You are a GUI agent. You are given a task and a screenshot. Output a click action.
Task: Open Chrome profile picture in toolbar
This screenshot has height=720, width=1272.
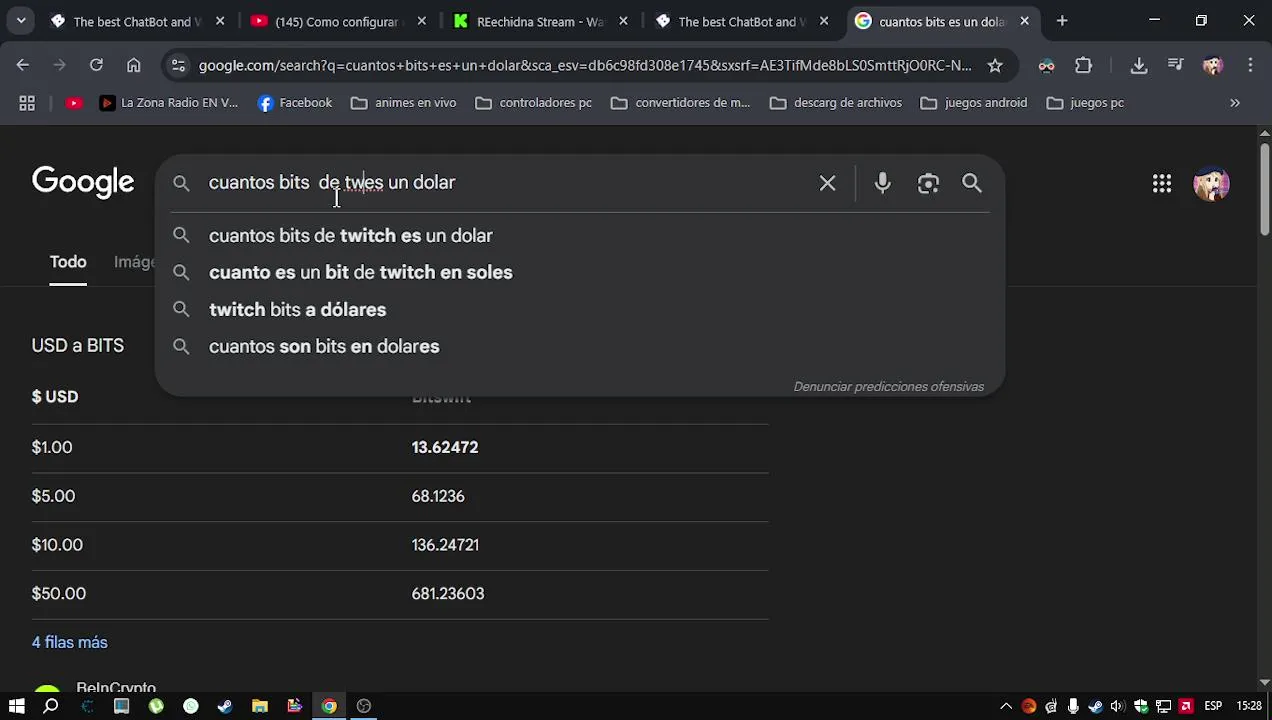coord(1213,65)
